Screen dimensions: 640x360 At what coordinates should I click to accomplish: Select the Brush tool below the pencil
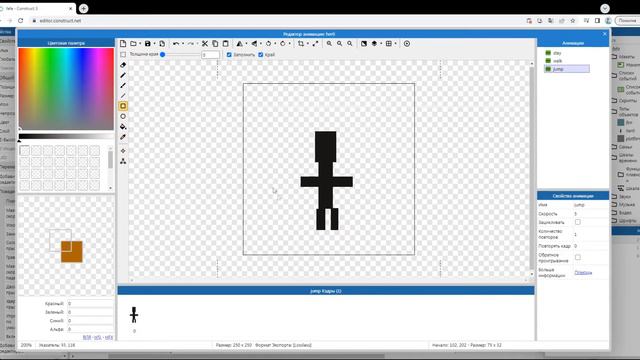point(123,85)
